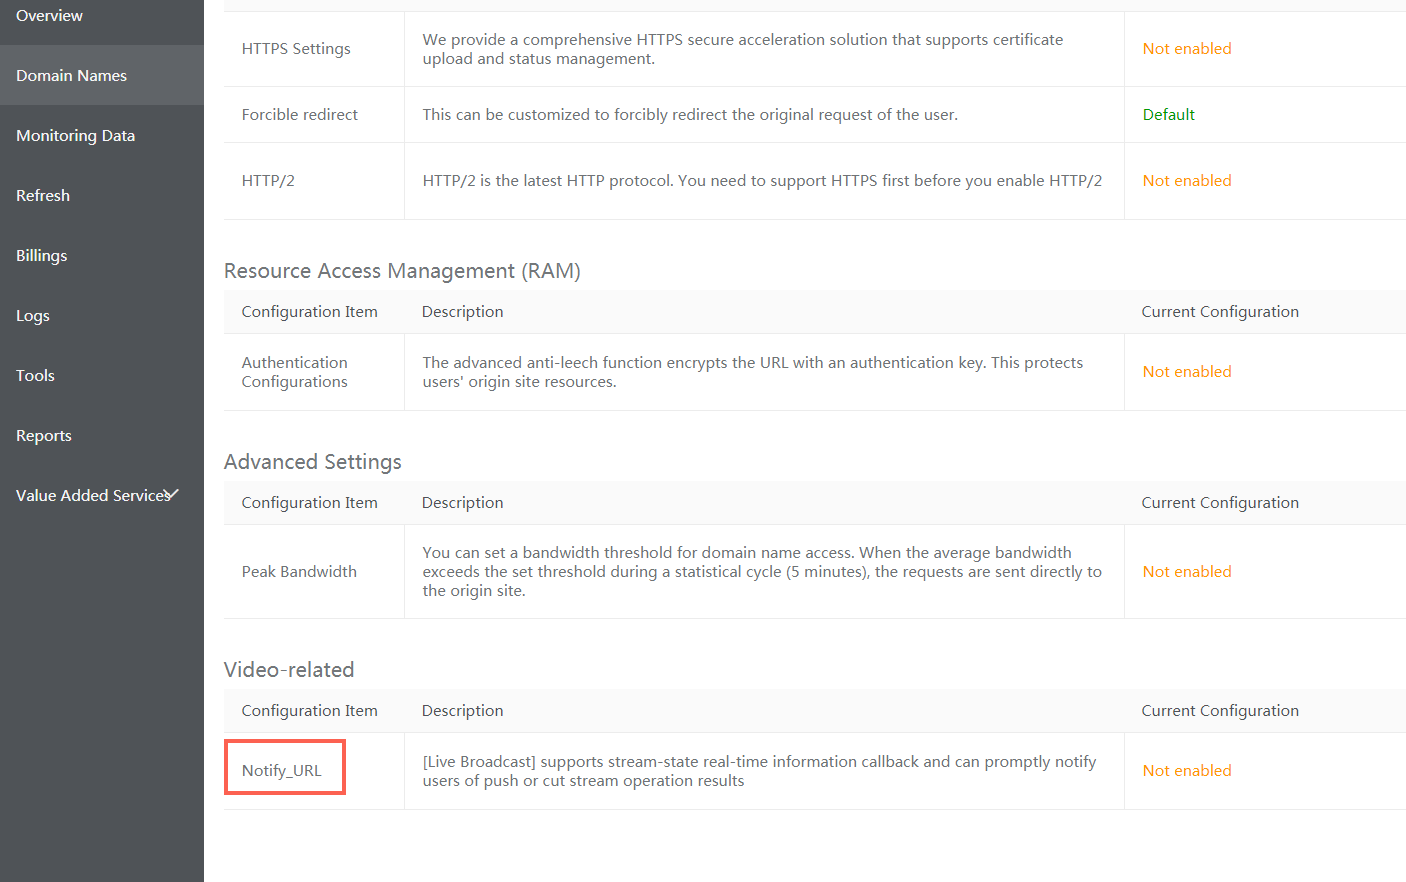Click the HTTPS Settings configuration item

point(296,49)
